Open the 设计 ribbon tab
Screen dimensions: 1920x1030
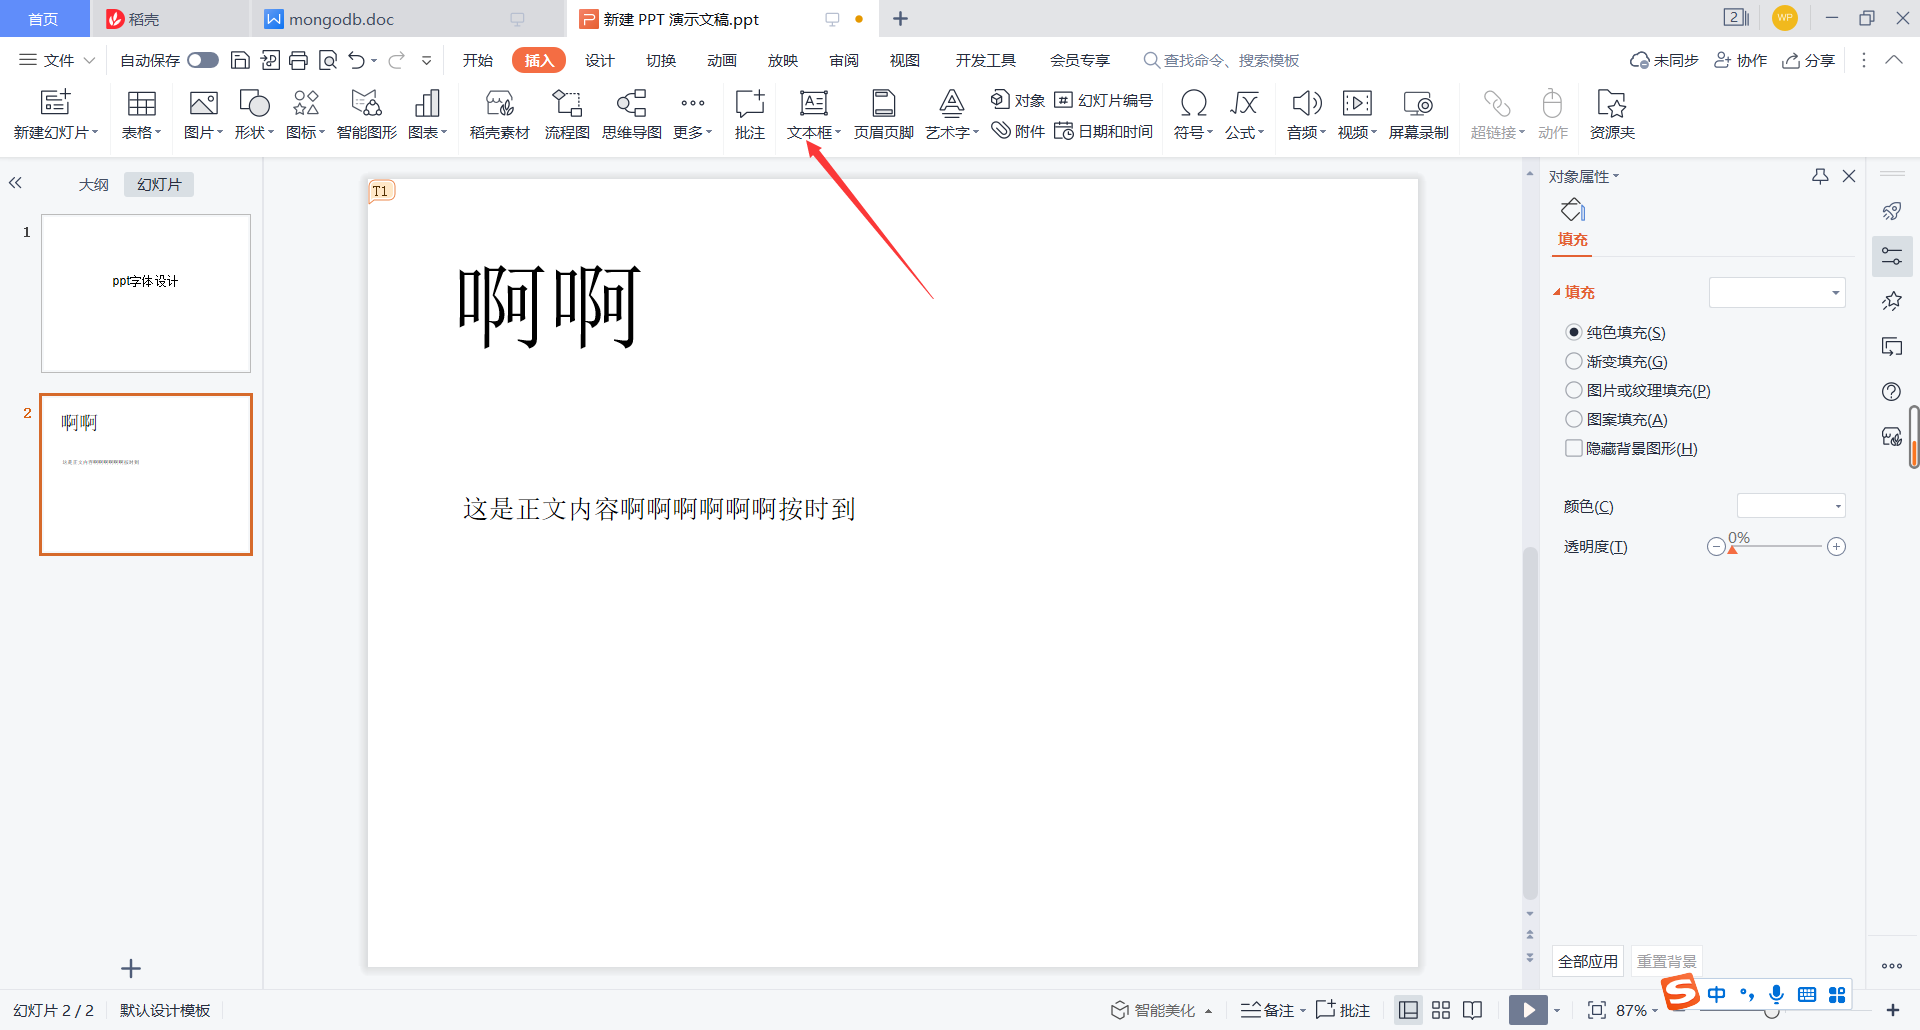tap(600, 60)
